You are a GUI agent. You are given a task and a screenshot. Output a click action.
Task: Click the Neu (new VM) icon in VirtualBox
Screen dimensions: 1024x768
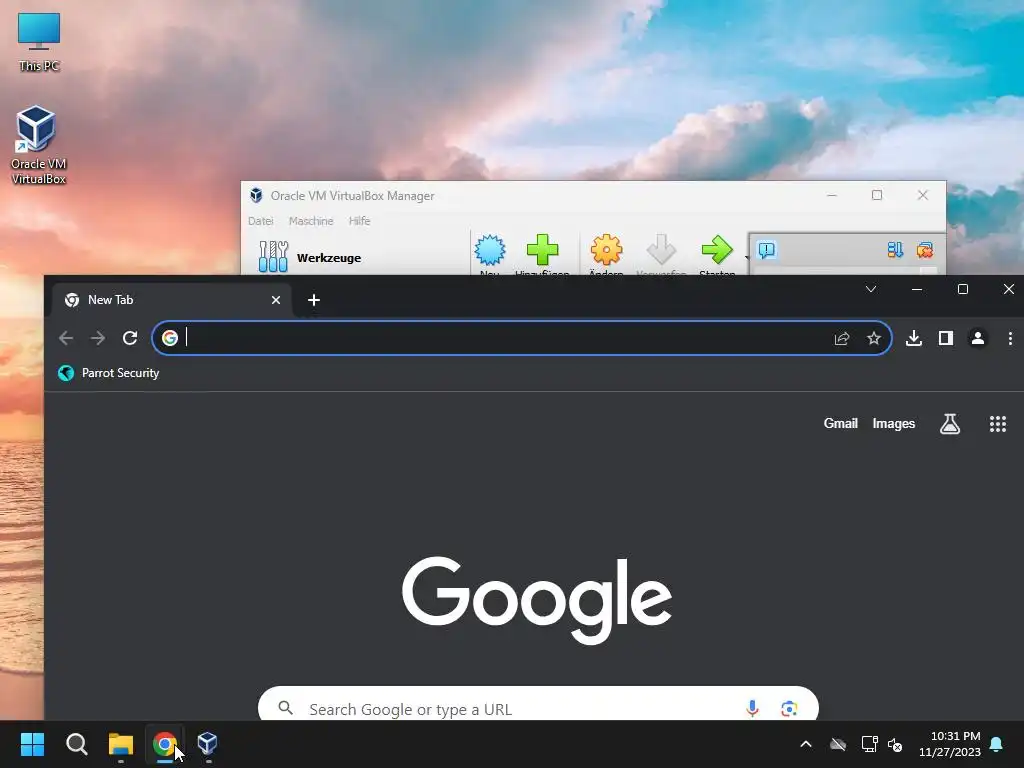click(x=490, y=250)
